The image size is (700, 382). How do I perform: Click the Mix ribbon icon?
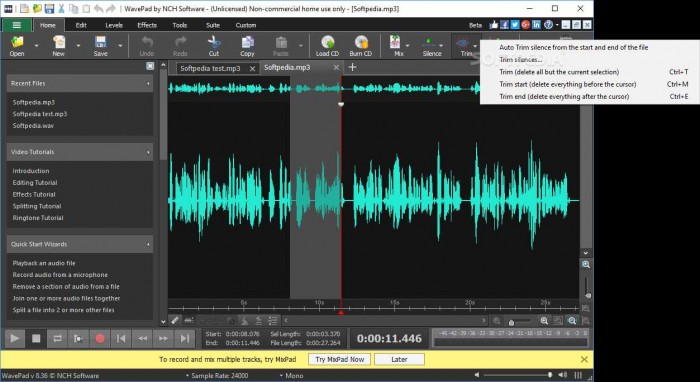396,42
